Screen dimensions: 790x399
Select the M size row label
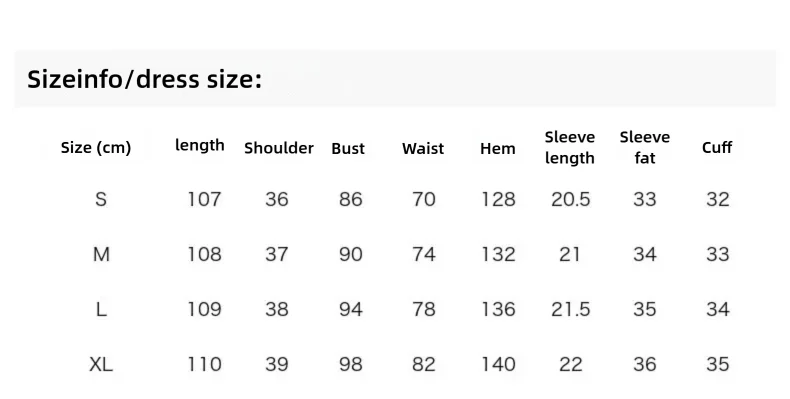click(101, 254)
